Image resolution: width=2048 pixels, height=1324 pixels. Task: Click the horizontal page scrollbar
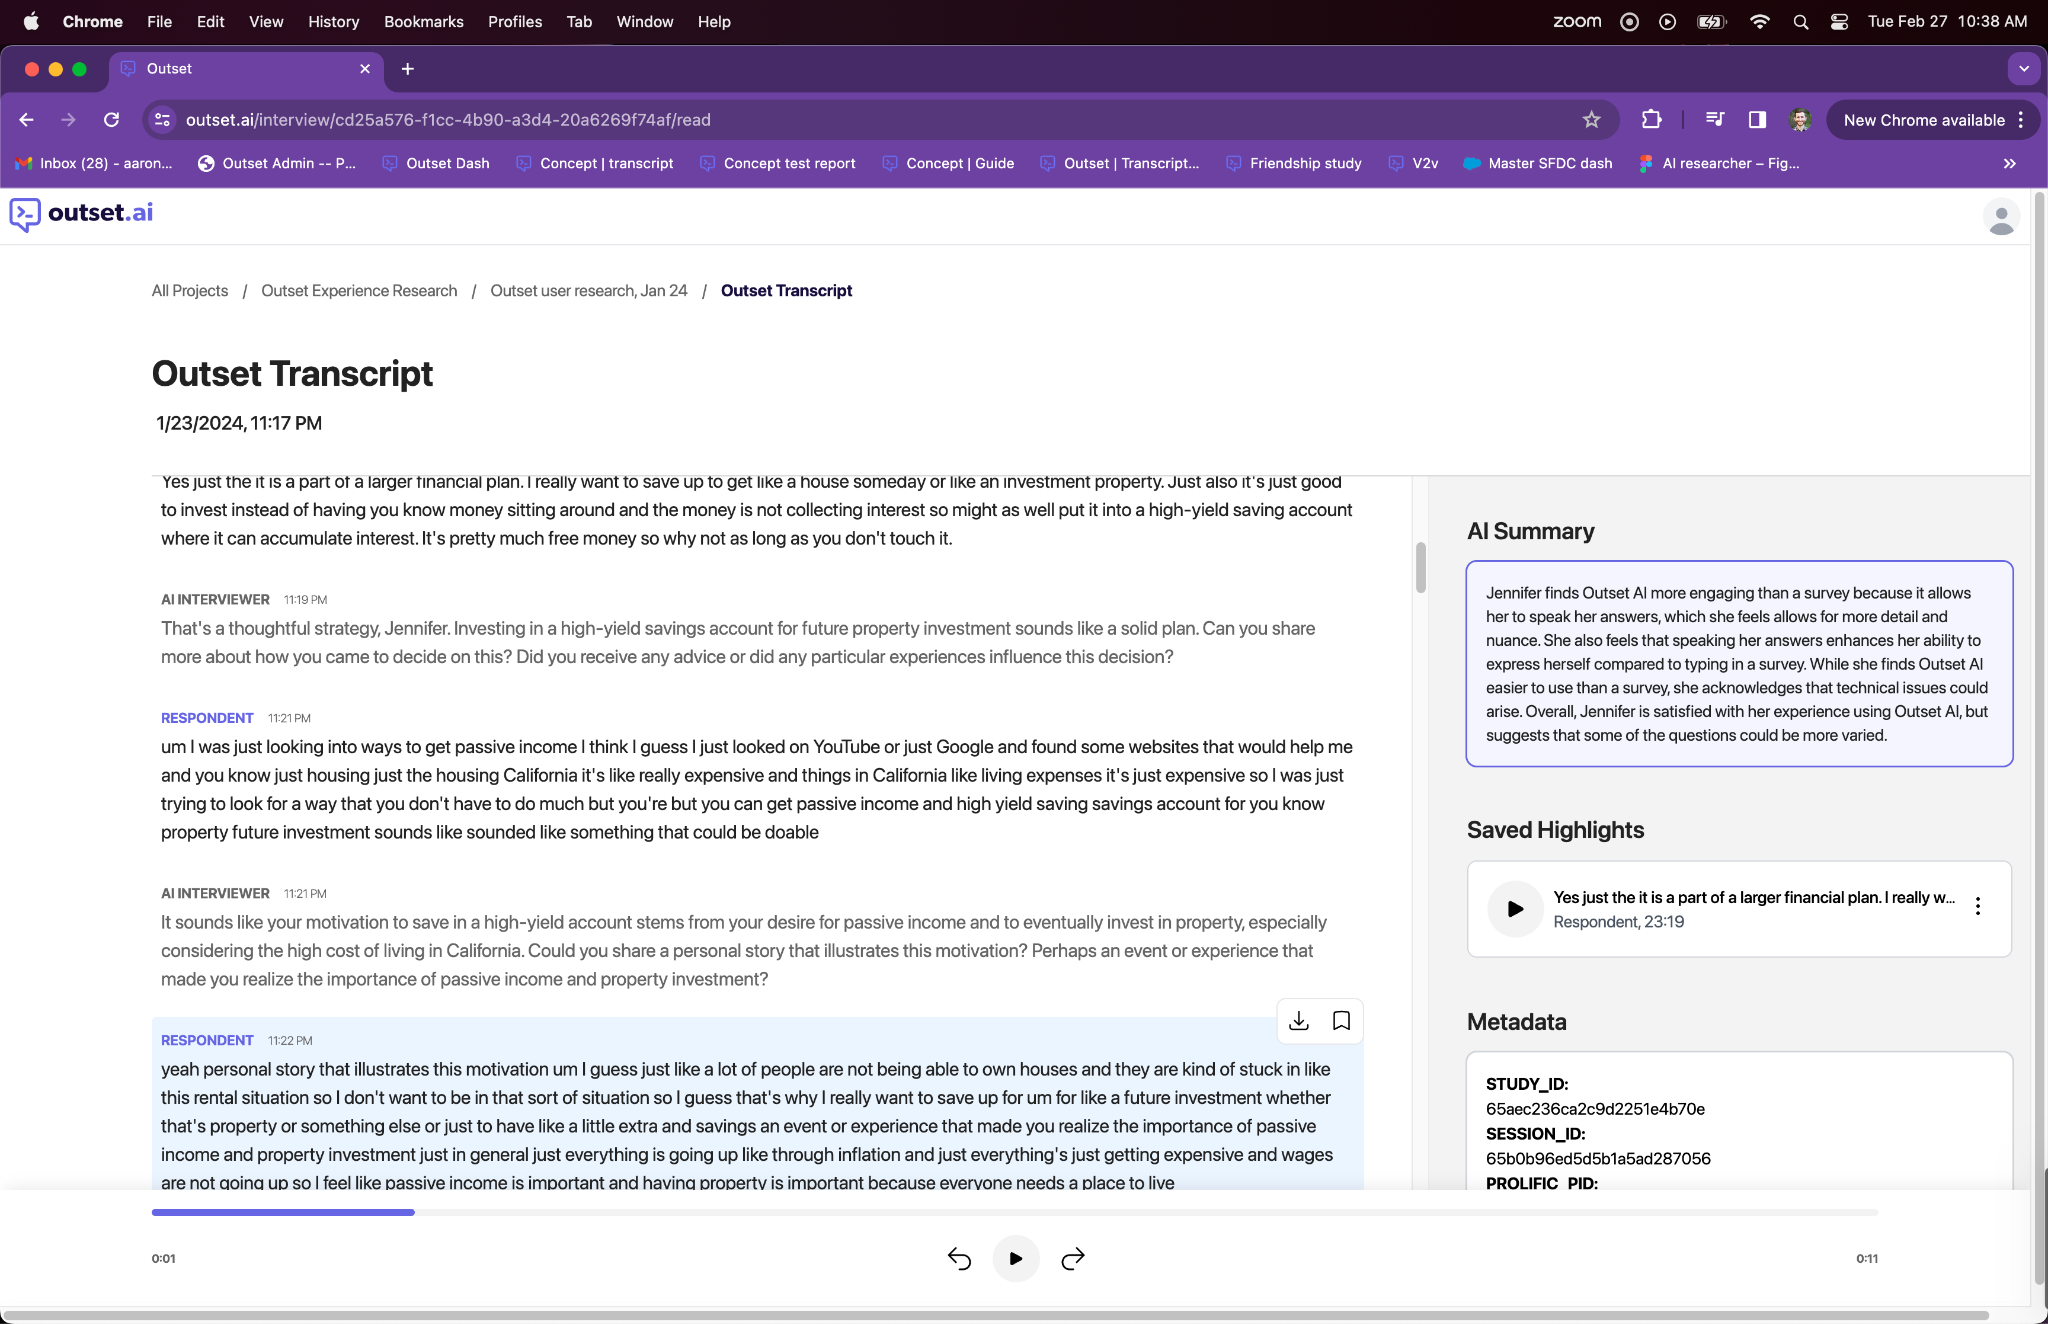coord(995,1315)
